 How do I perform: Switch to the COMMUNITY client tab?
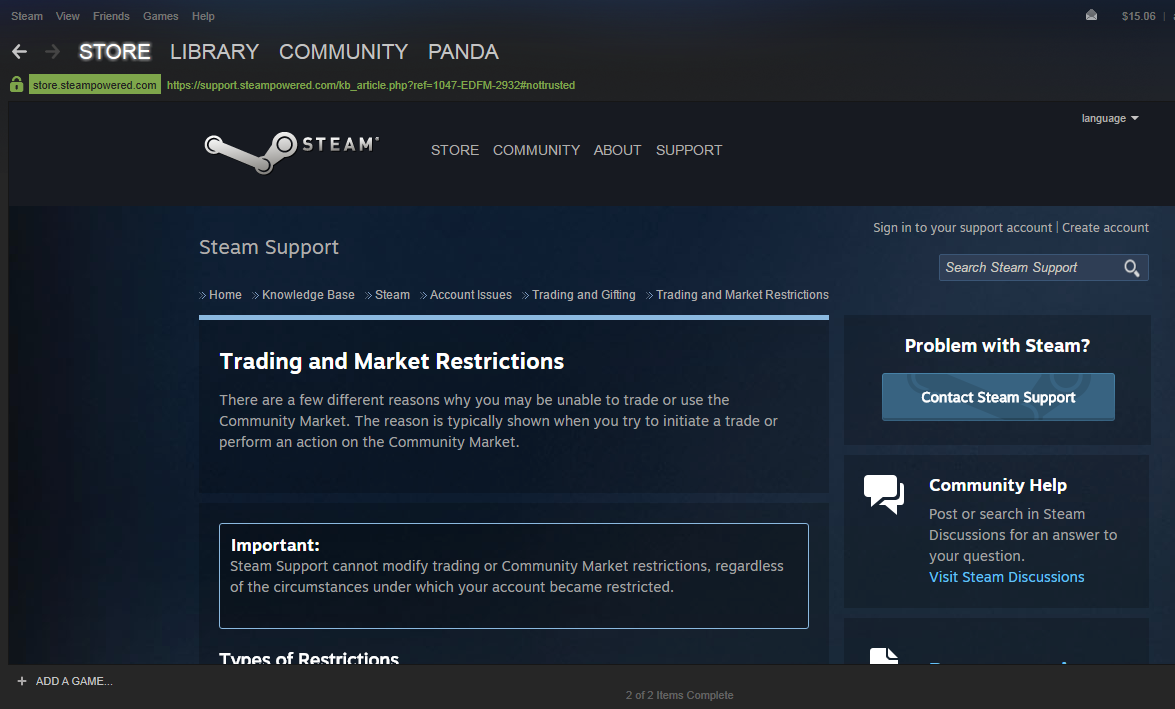coord(343,52)
